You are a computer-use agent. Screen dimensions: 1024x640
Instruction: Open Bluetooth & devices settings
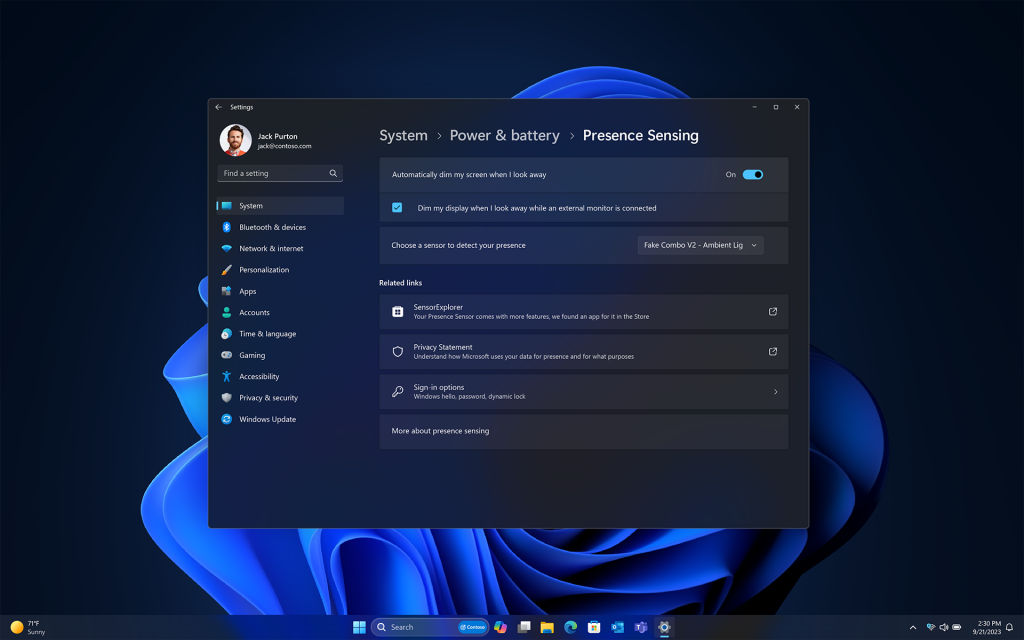(271, 227)
